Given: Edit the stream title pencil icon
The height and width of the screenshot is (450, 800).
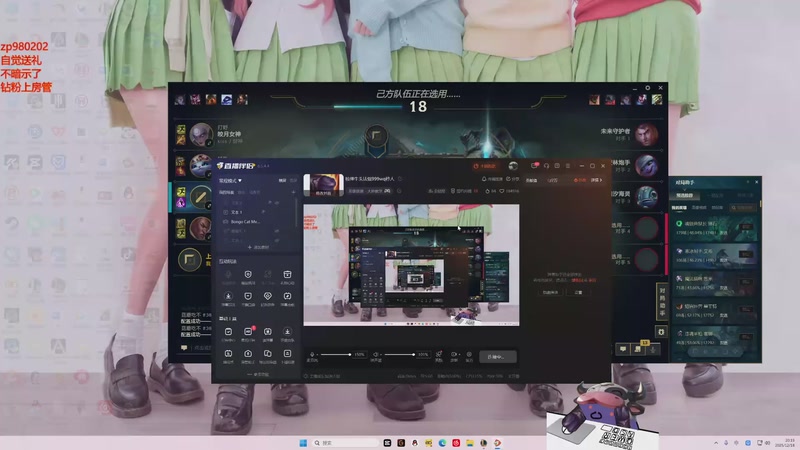Looking at the screenshot, I should tap(400, 179).
